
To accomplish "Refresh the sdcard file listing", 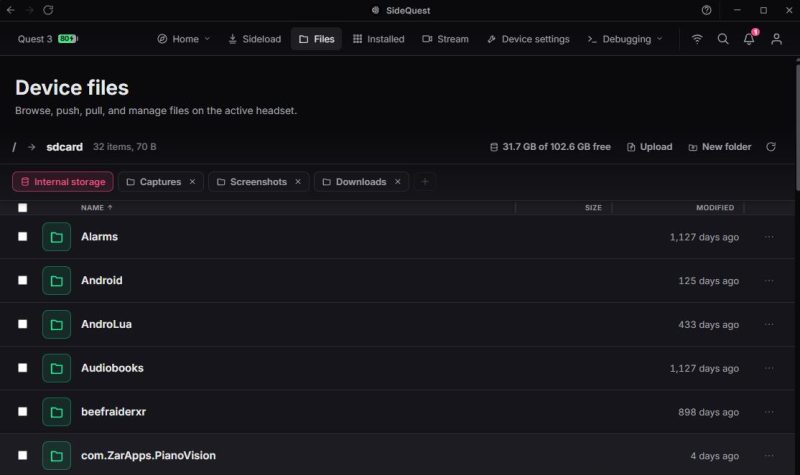I will (771, 147).
